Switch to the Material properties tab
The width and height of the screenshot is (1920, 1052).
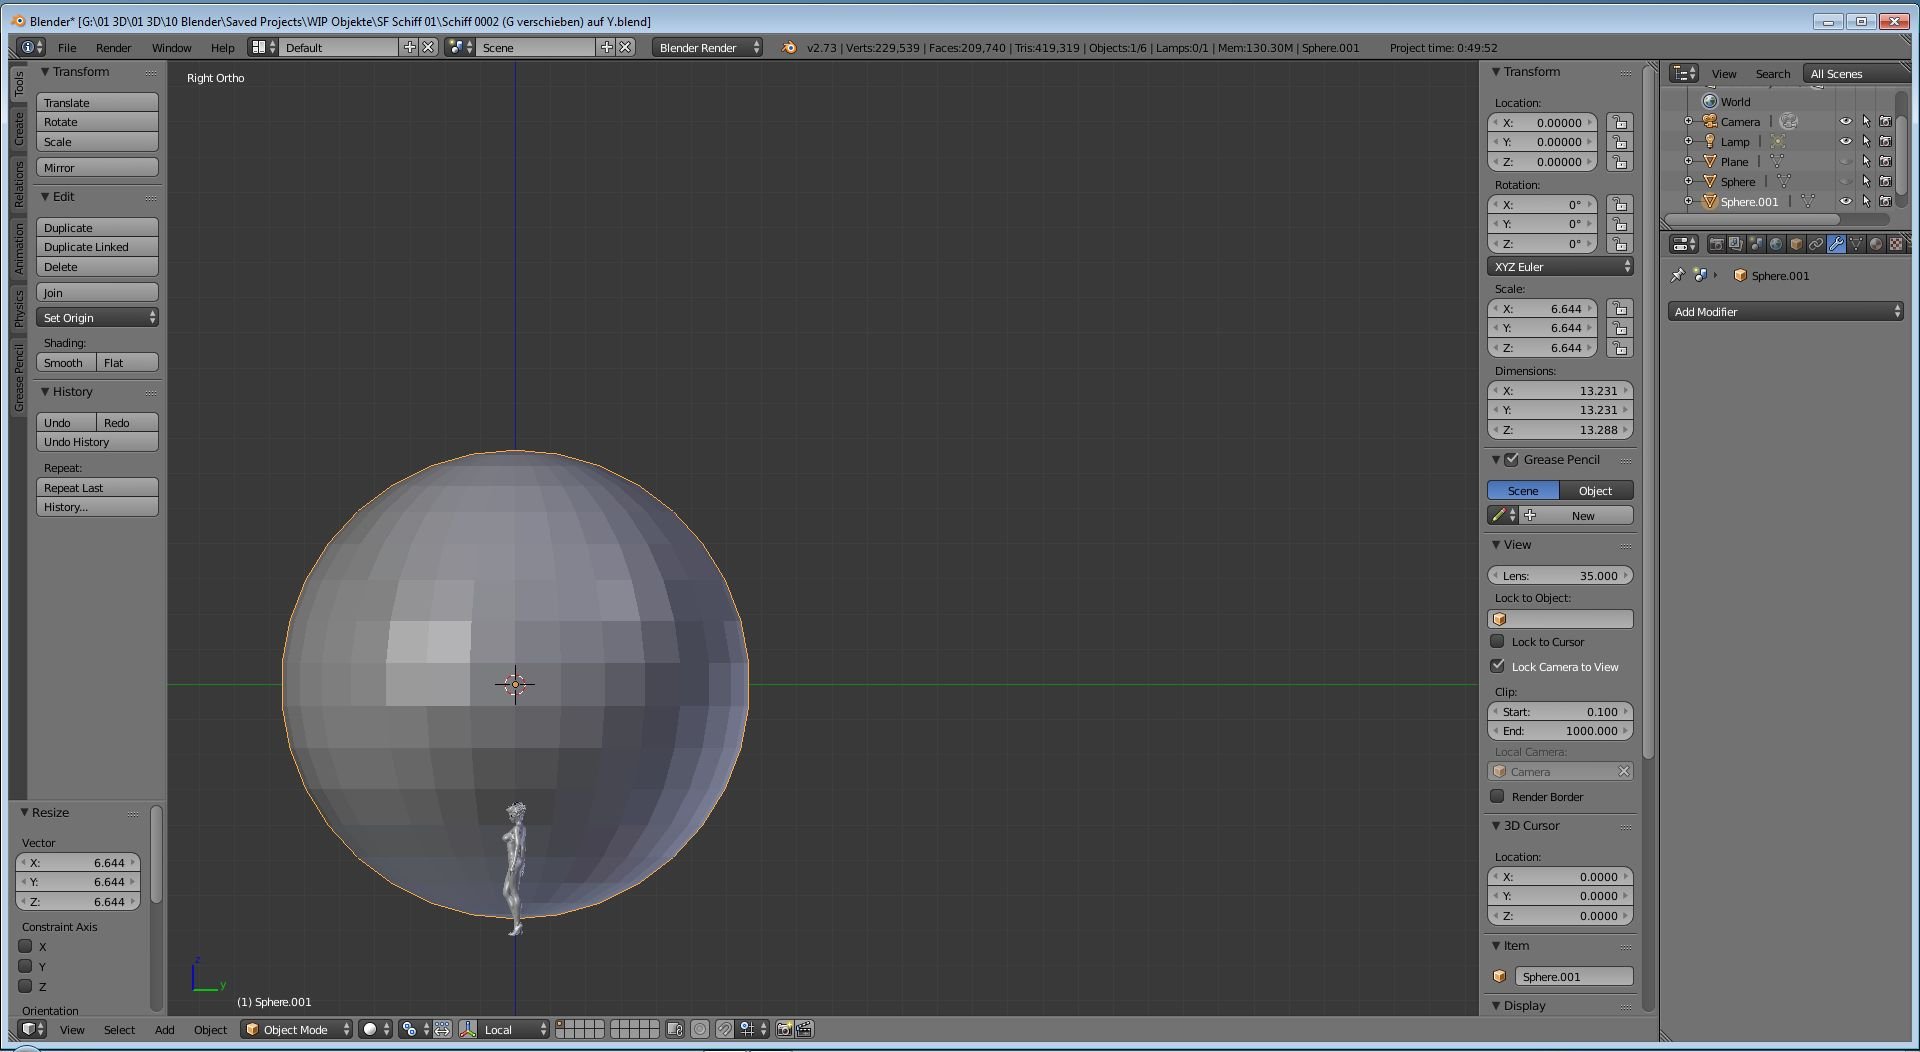tap(1876, 244)
